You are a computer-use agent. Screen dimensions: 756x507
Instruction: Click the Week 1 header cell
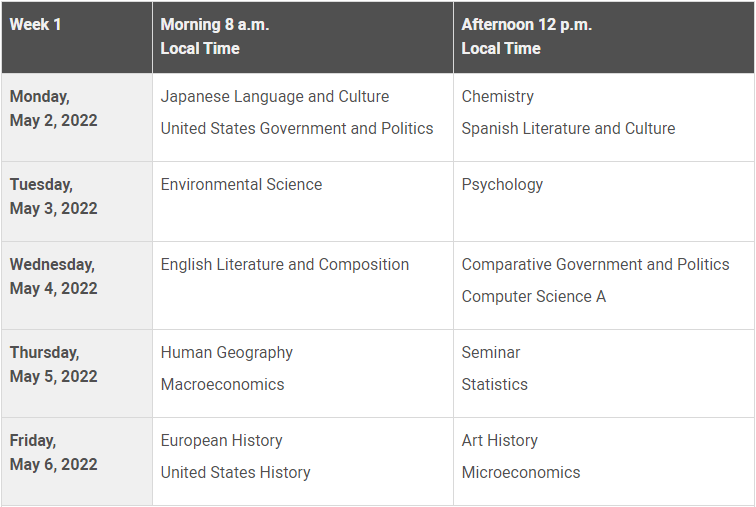point(77,37)
